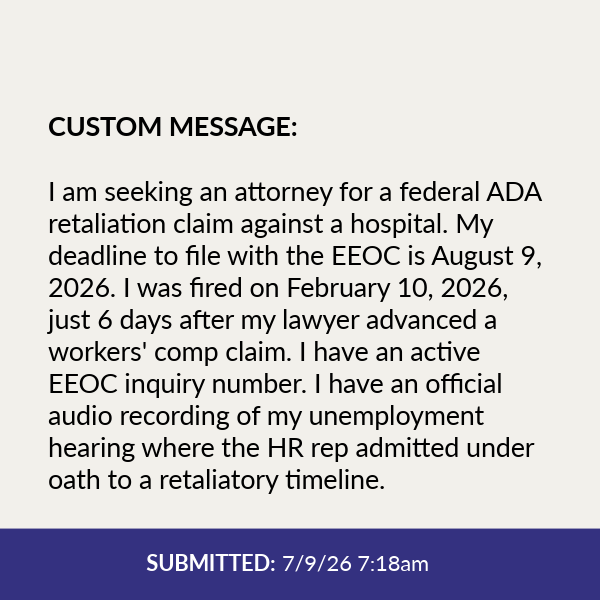Click the words "HR rep"

pos(307,449)
